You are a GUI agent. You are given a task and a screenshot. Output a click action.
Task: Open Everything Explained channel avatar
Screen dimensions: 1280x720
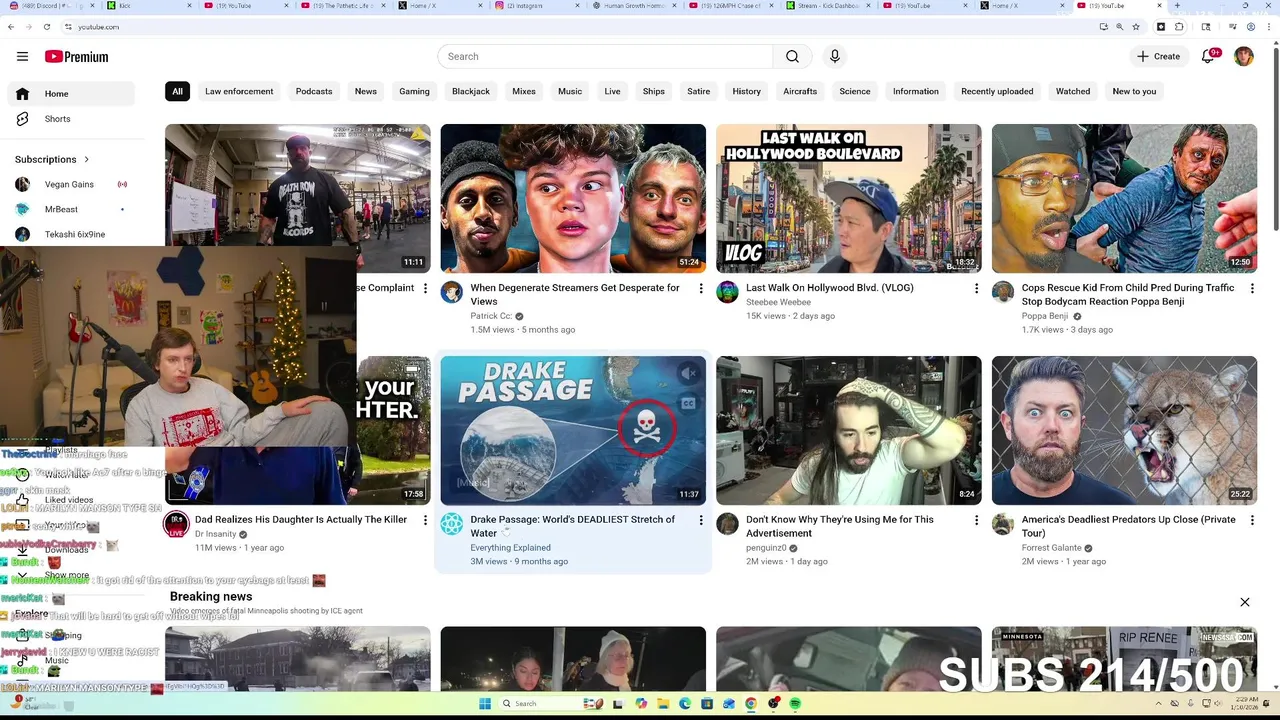(452, 524)
